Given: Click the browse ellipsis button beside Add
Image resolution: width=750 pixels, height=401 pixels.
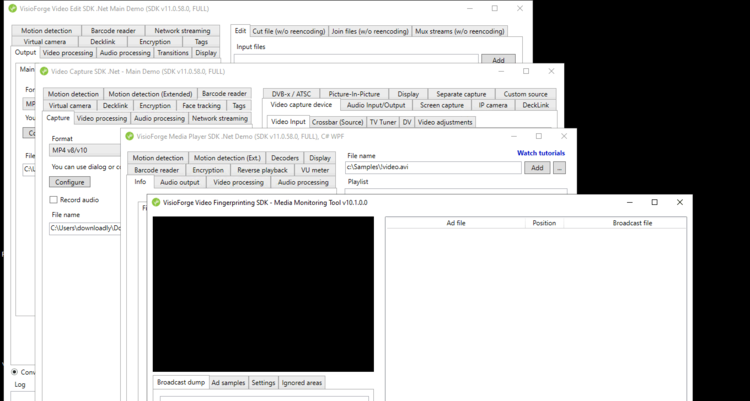Looking at the screenshot, I should [x=559, y=168].
